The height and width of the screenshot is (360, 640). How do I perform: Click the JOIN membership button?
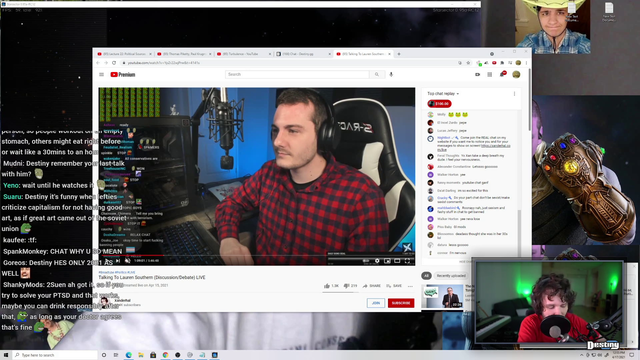[376, 303]
